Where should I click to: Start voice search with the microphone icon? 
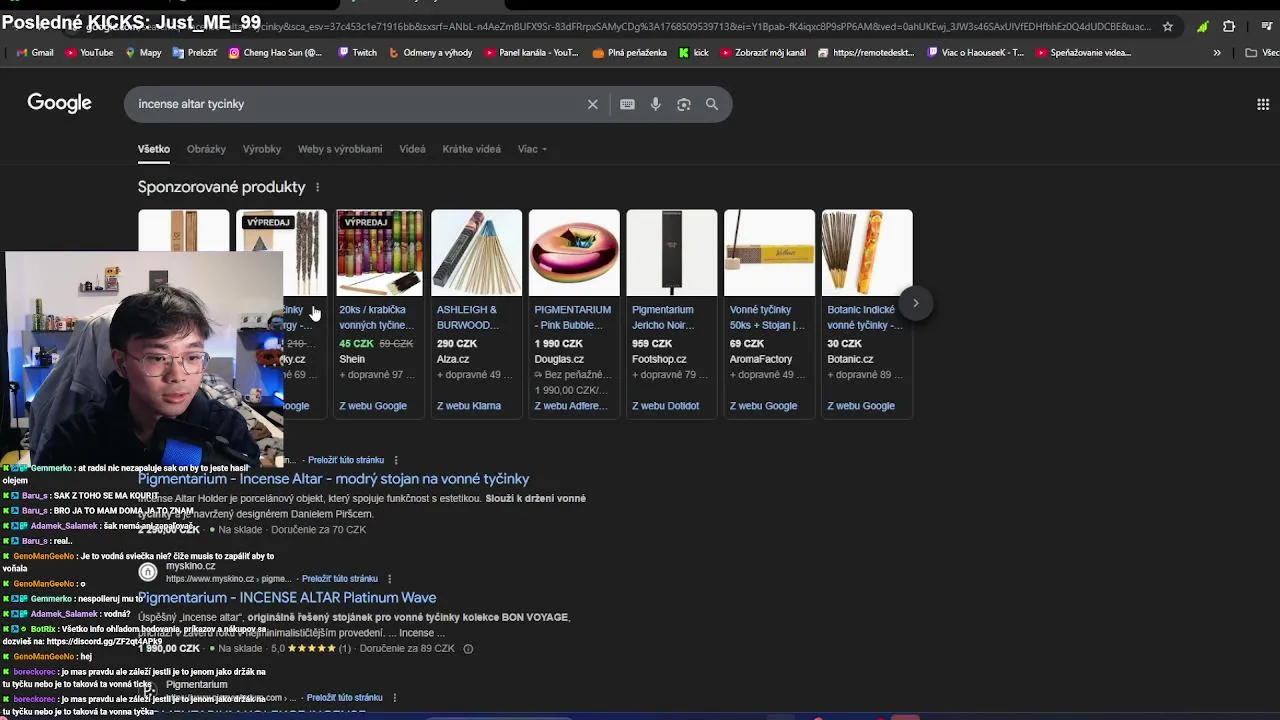pos(656,104)
